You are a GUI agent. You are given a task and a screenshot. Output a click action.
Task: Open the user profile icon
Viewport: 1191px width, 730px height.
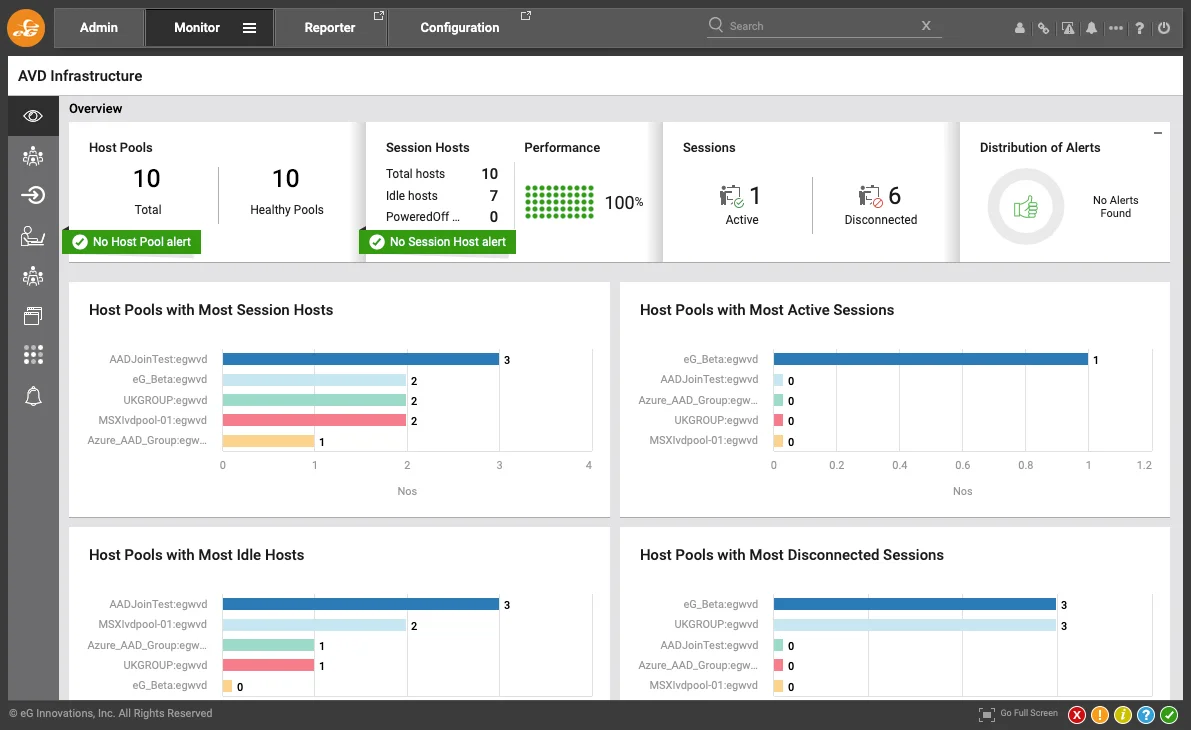(x=1019, y=28)
